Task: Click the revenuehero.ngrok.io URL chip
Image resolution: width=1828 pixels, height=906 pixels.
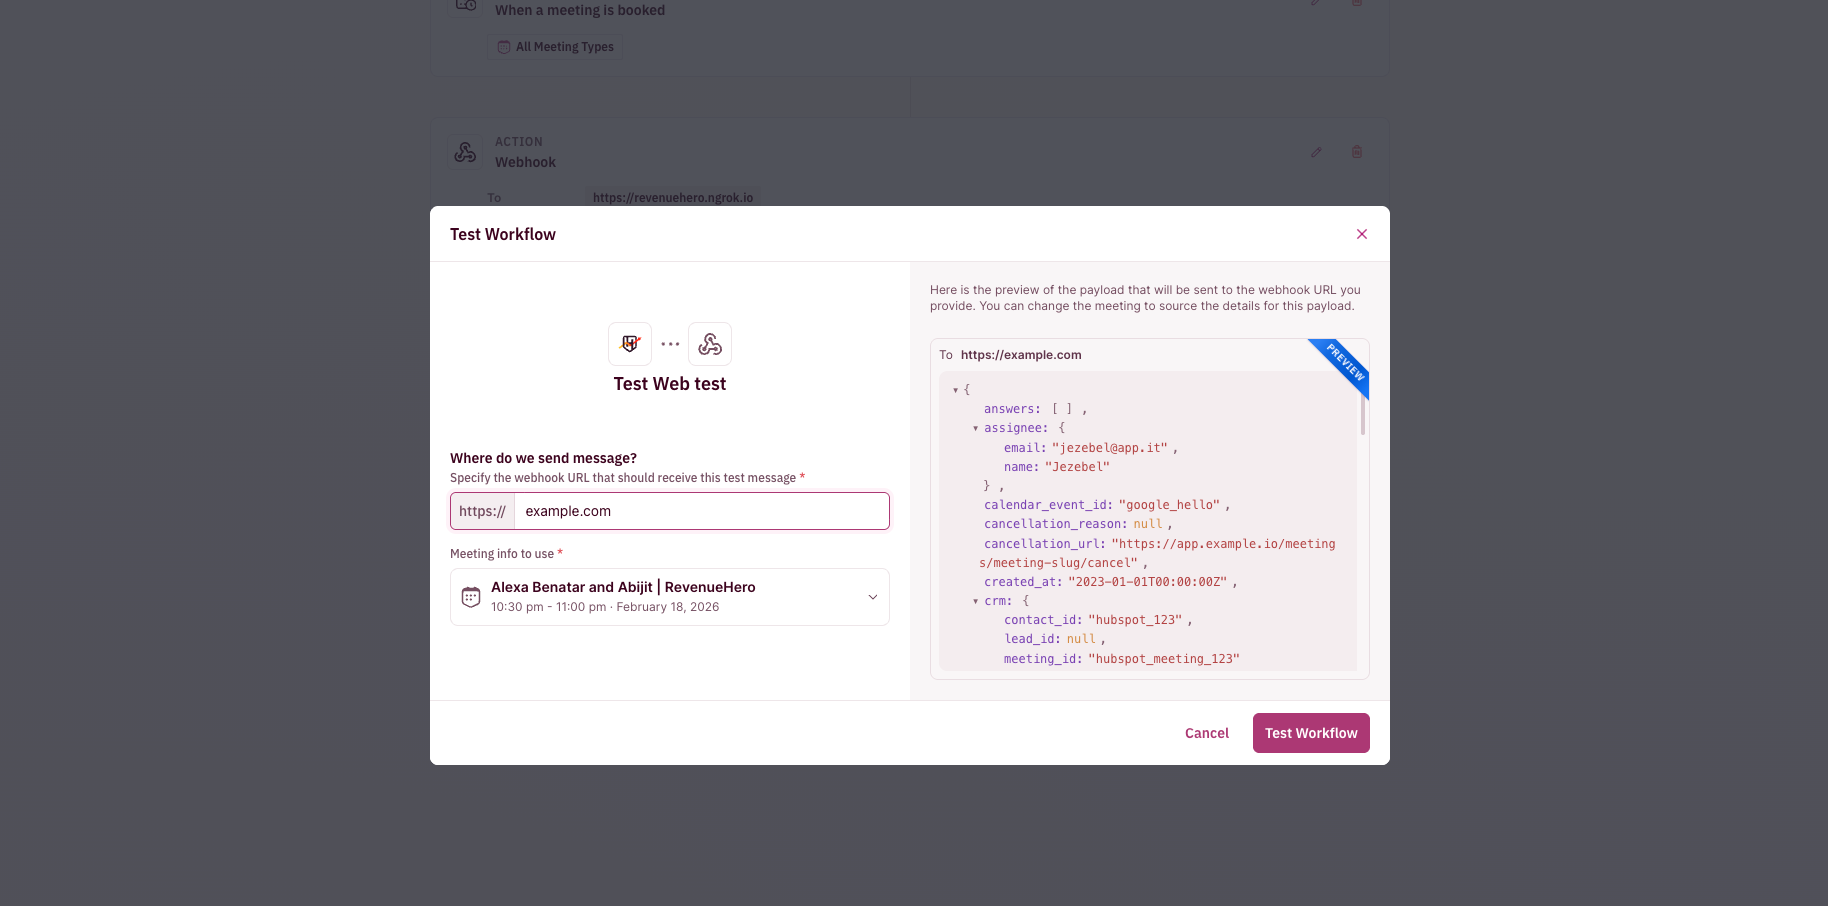Action: pos(673,198)
